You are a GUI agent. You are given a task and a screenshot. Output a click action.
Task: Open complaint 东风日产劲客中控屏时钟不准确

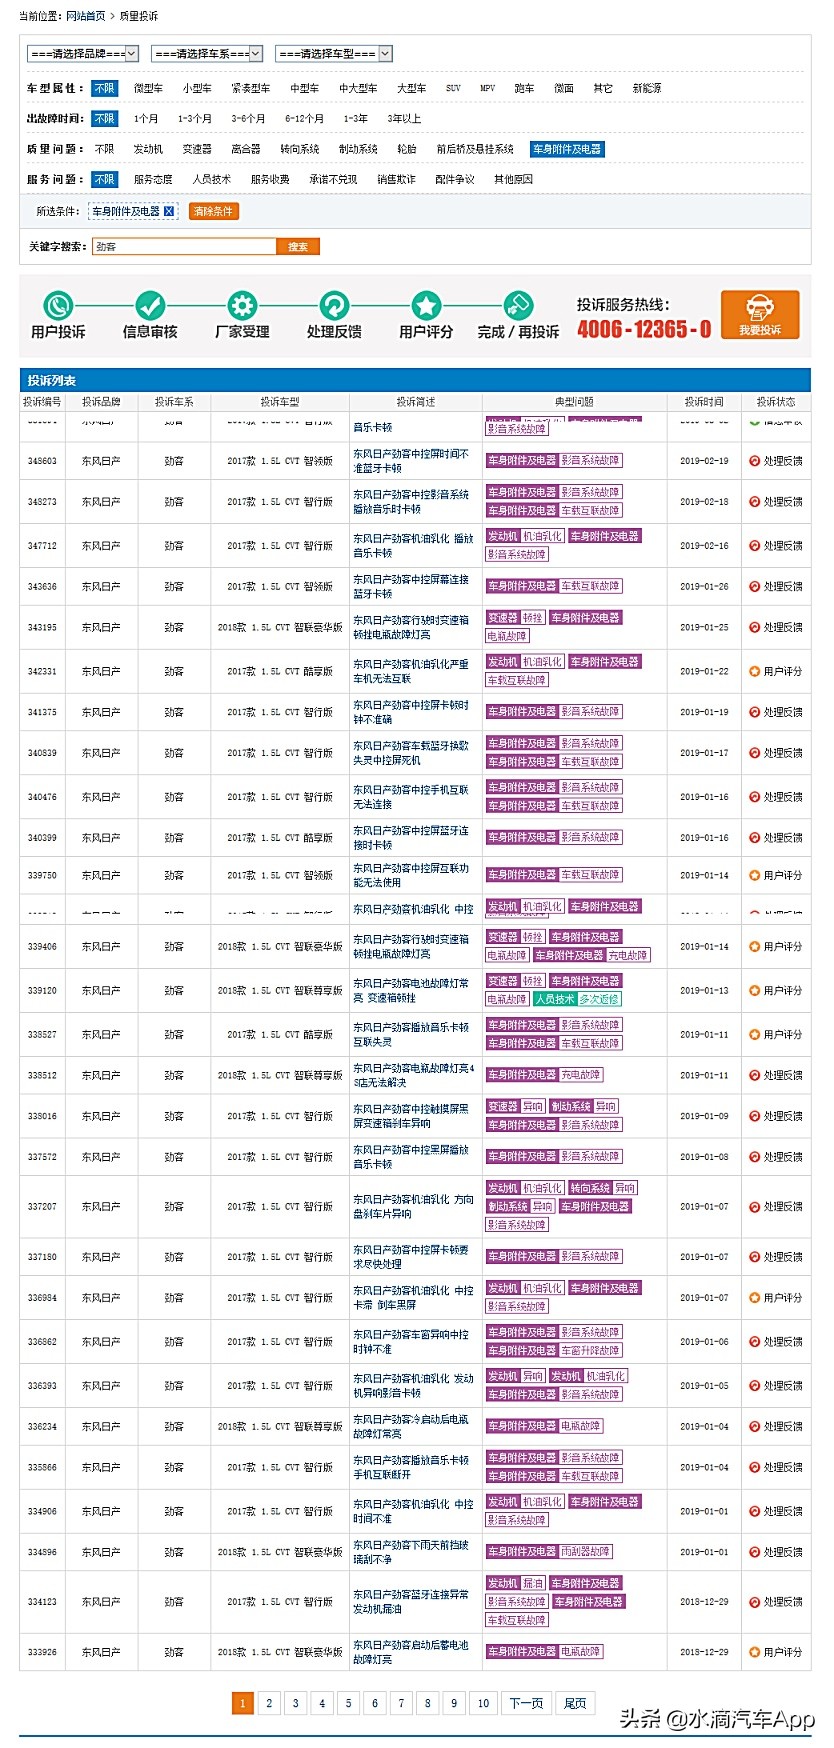pos(411,712)
